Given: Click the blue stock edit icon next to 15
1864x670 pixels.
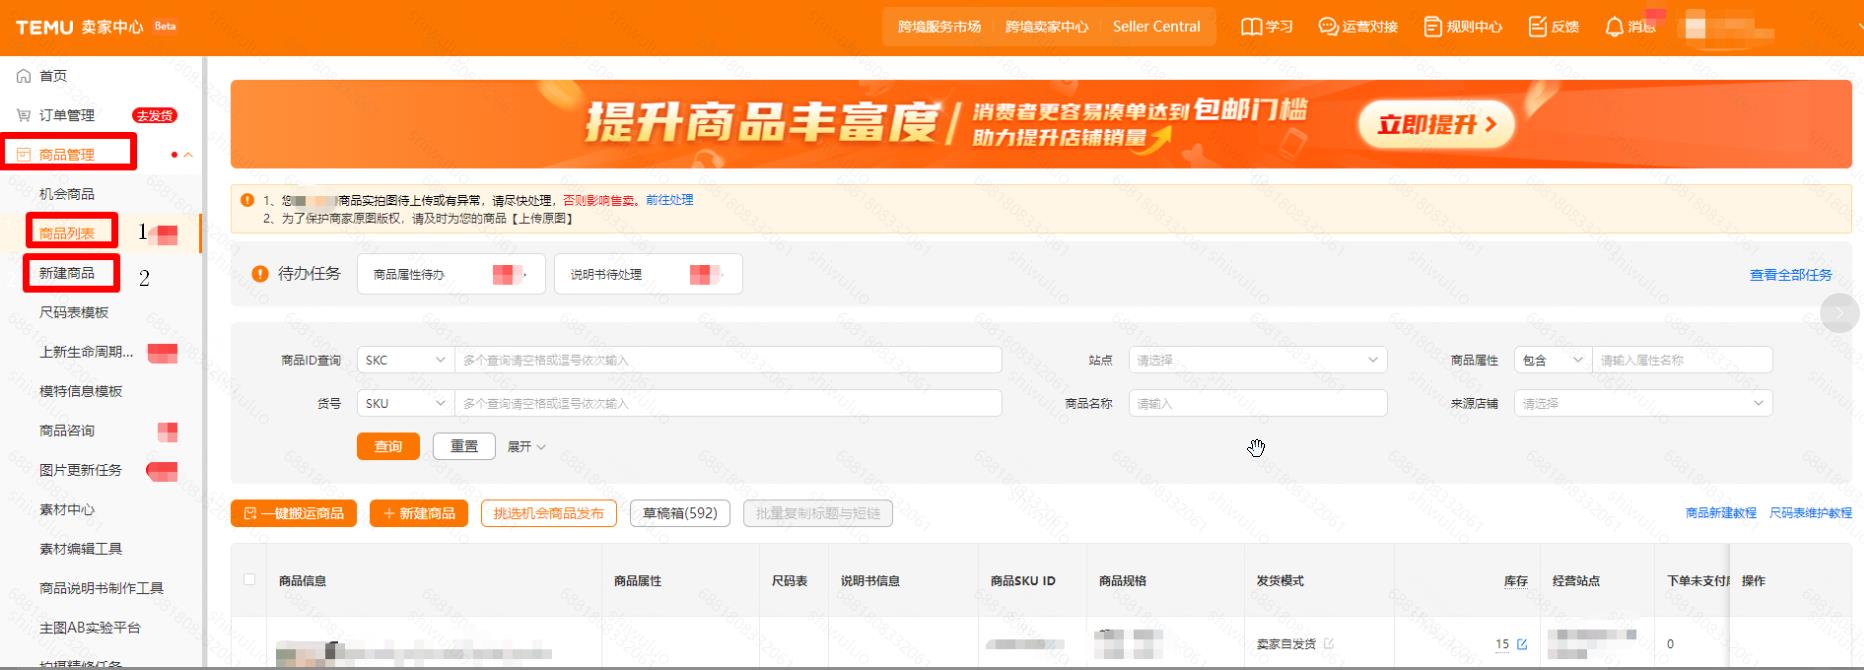Looking at the screenshot, I should 1522,644.
